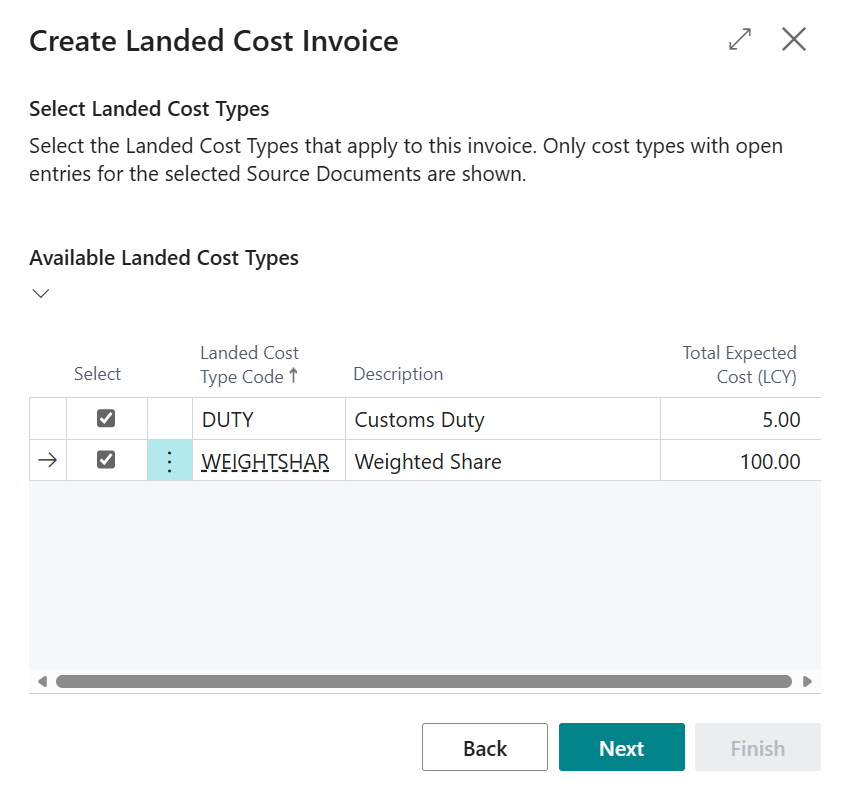Click the Select column header
849x796 pixels.
tap(97, 374)
